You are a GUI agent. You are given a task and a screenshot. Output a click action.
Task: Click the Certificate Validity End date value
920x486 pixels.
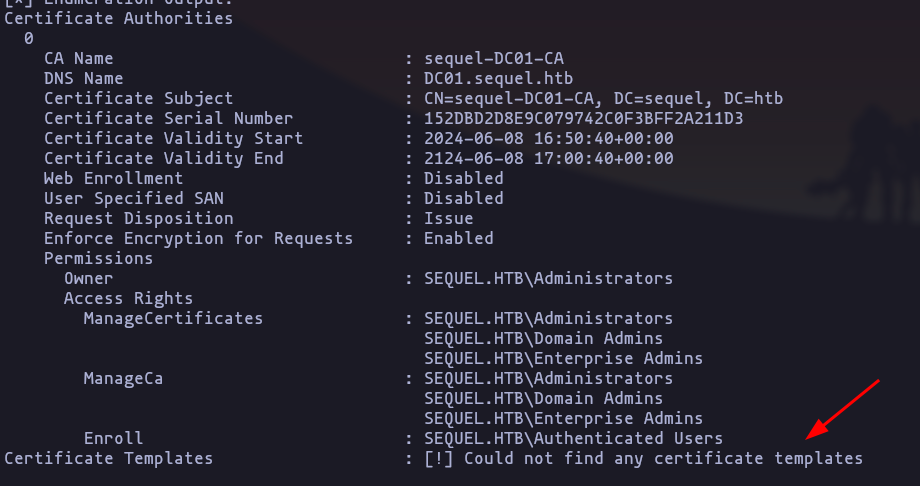point(549,158)
